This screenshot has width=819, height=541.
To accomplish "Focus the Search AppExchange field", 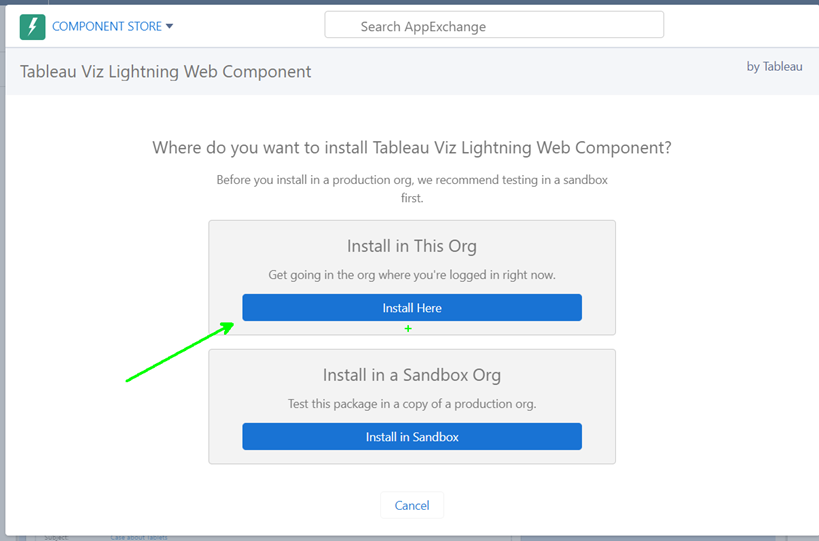I will click(494, 26).
